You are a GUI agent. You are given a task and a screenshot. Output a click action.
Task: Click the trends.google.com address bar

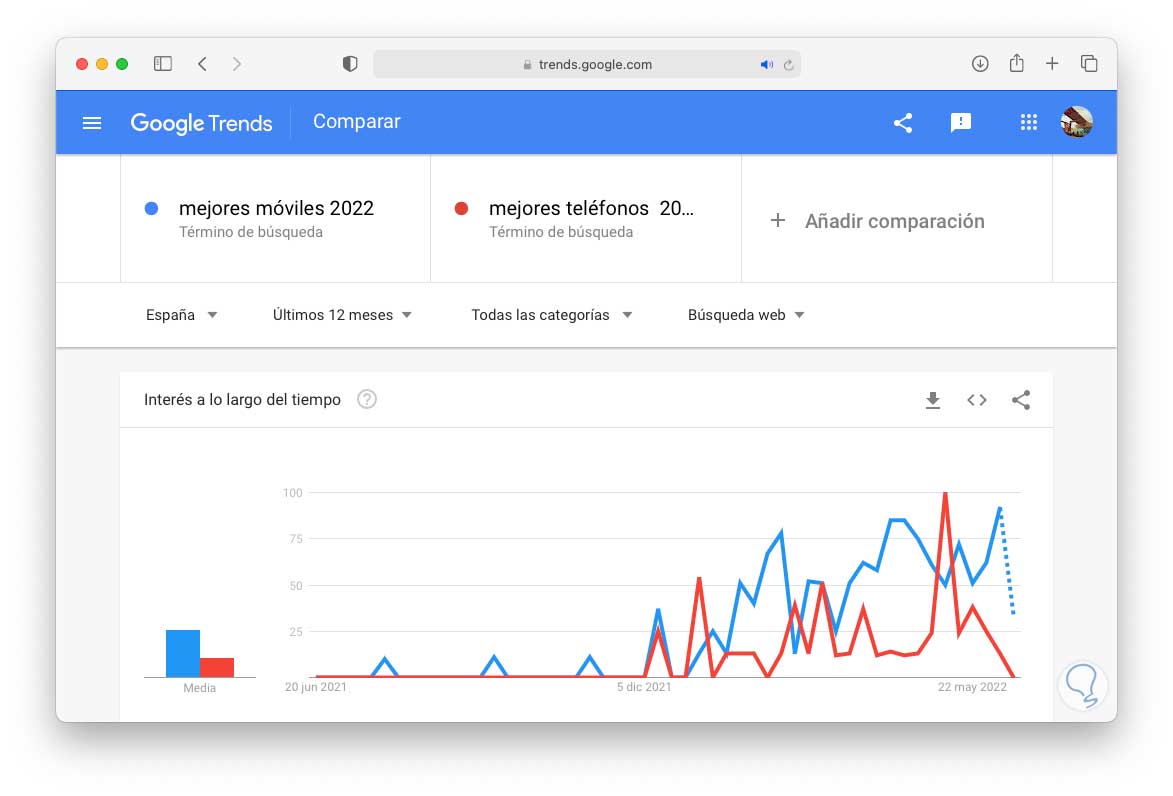point(594,64)
